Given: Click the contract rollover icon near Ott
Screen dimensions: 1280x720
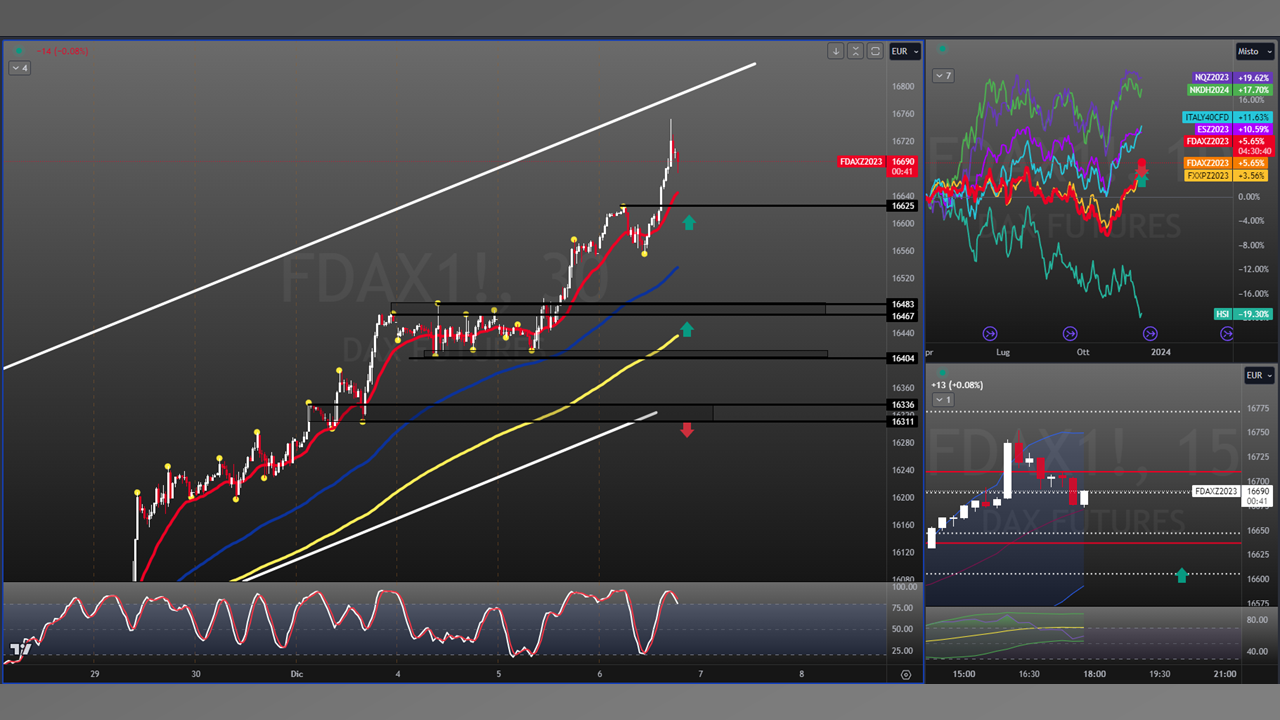Looking at the screenshot, I should tap(1070, 333).
